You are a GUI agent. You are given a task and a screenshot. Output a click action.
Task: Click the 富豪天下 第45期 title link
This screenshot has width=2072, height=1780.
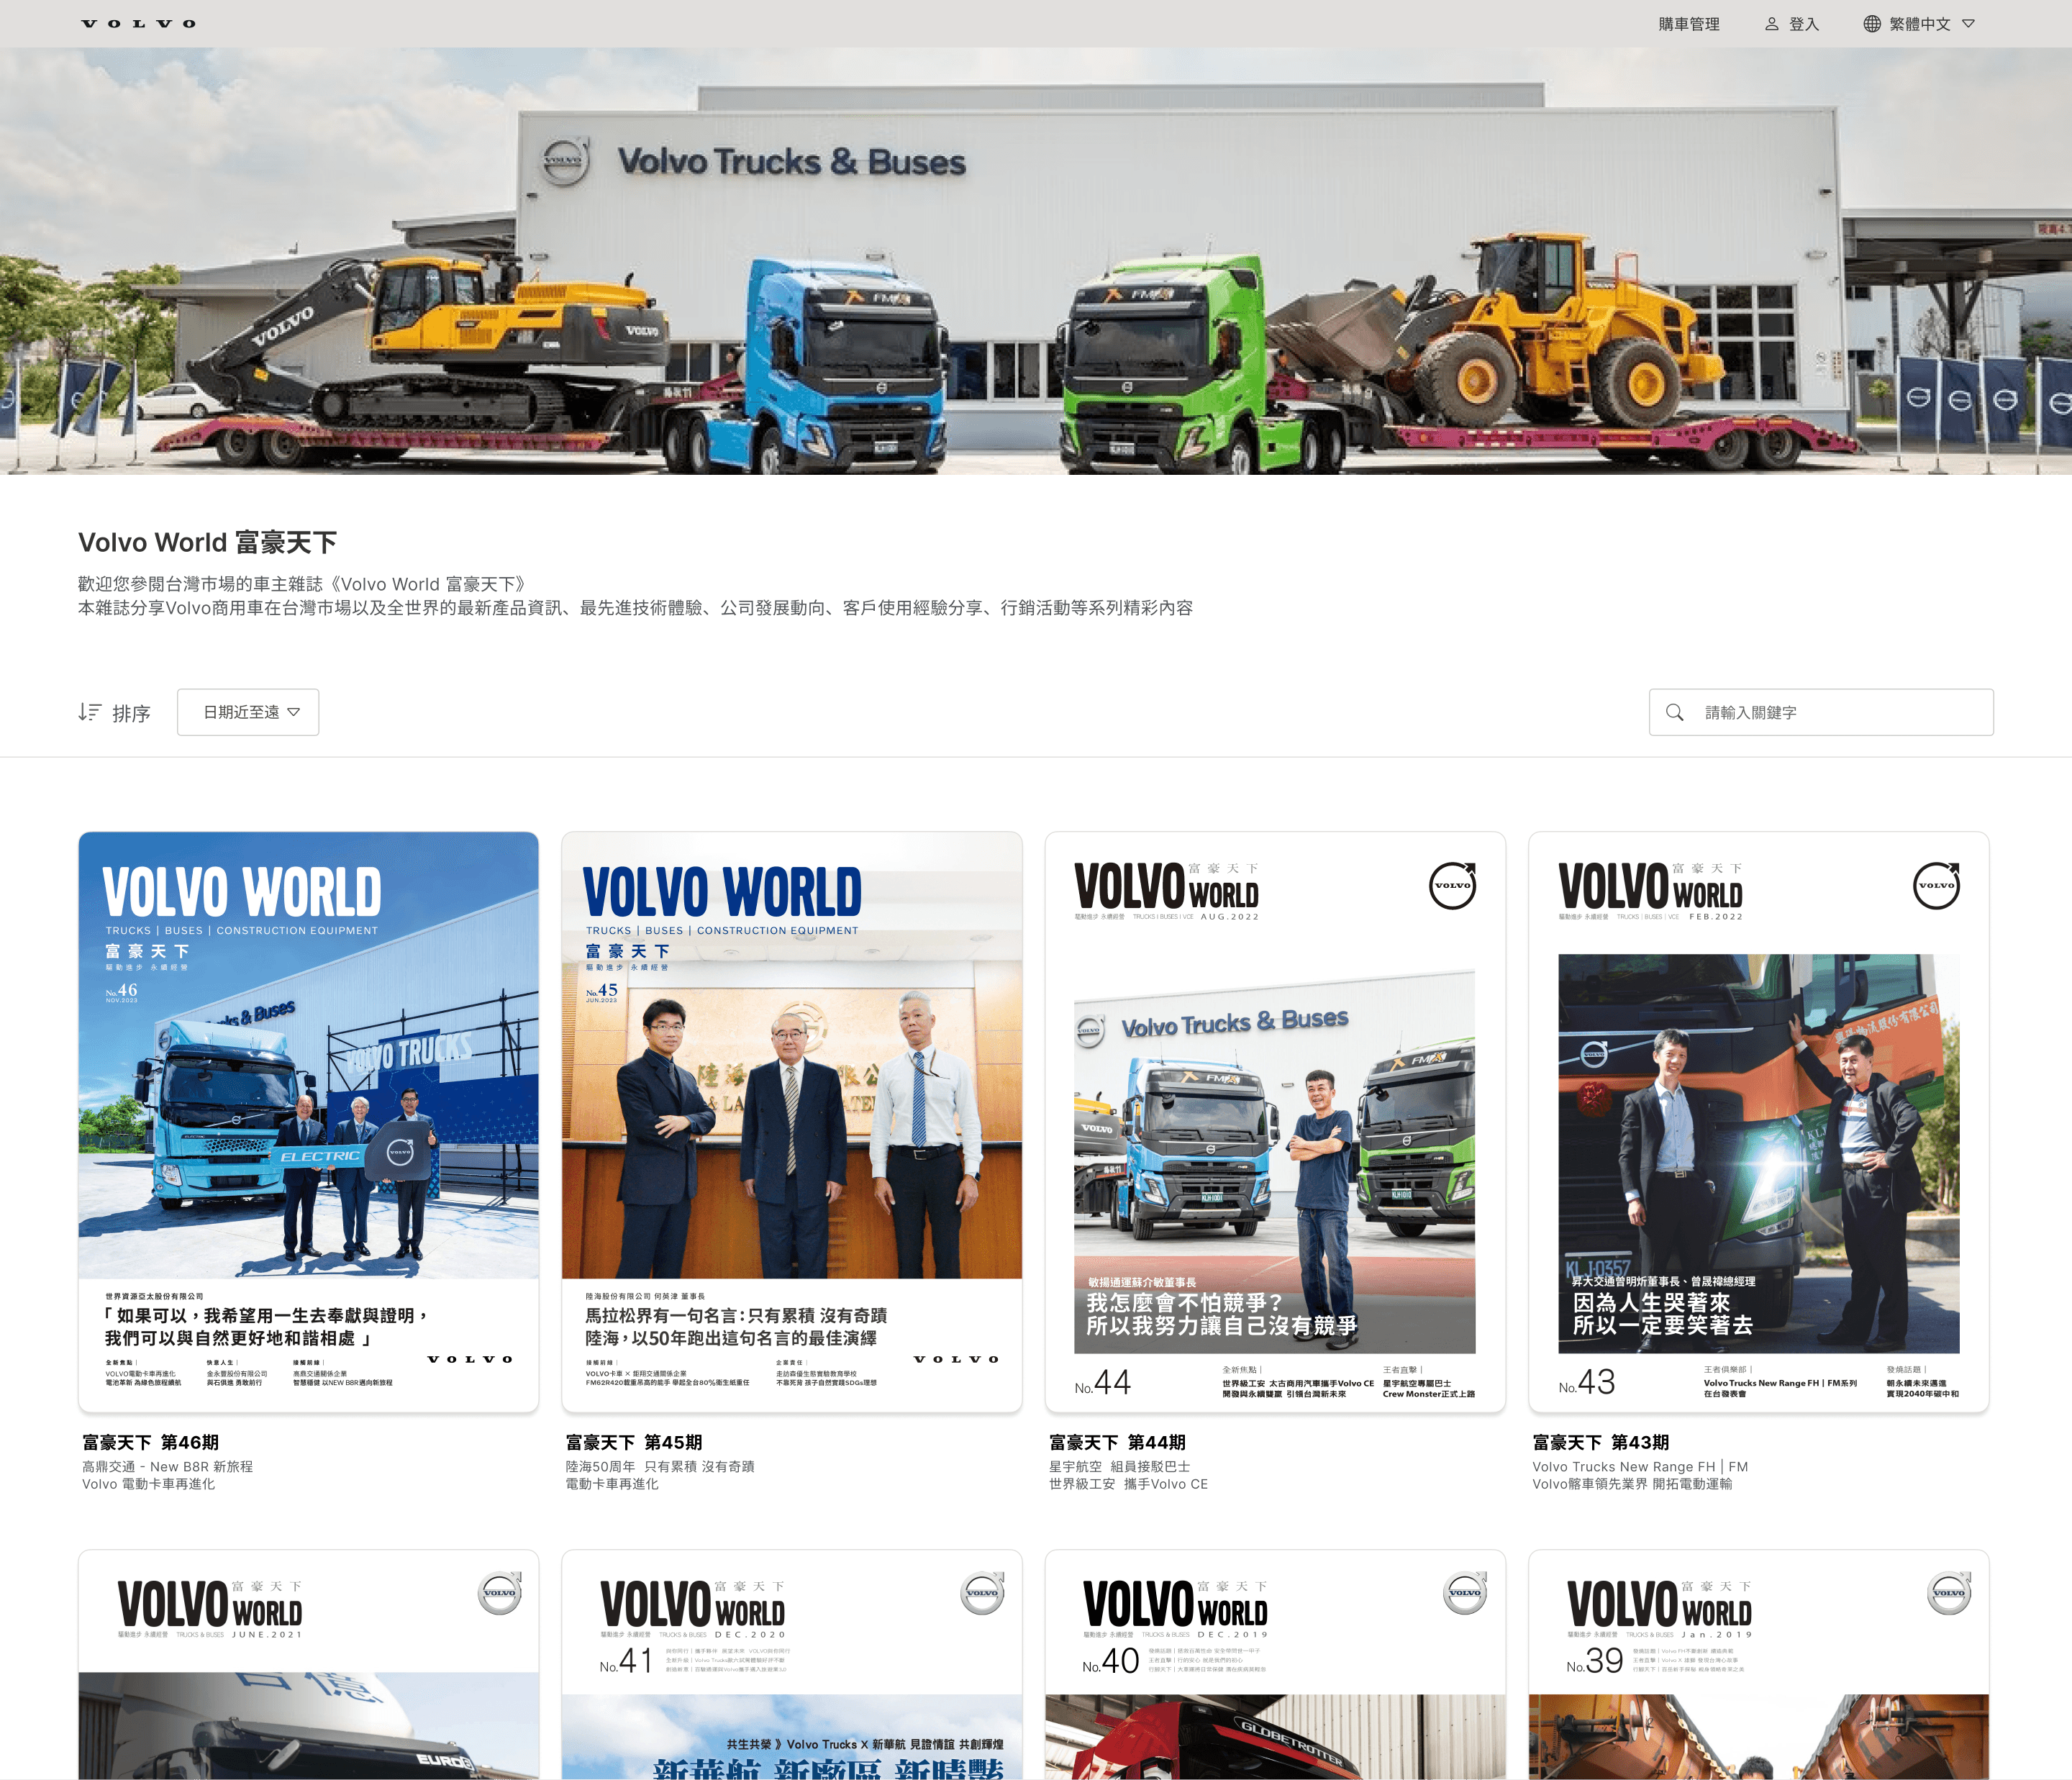[634, 1442]
